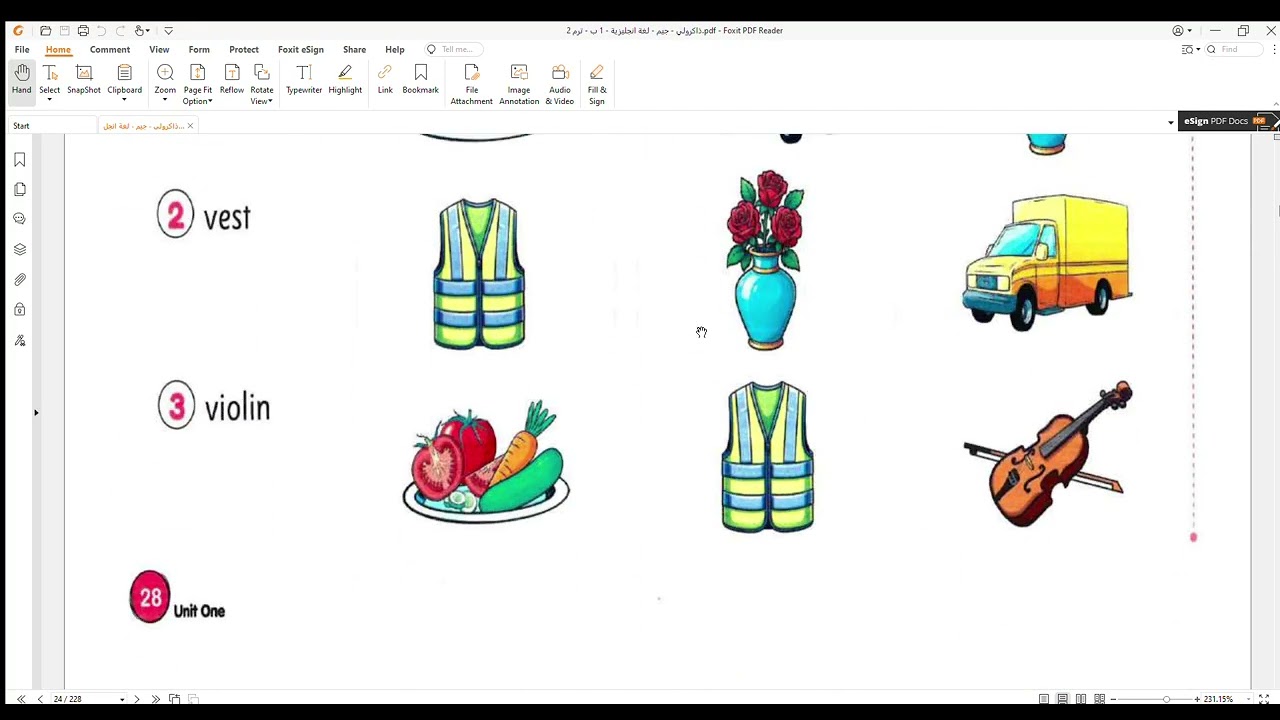Image resolution: width=1280 pixels, height=720 pixels.
Task: Print document from quick access toolbar
Action: 83,31
